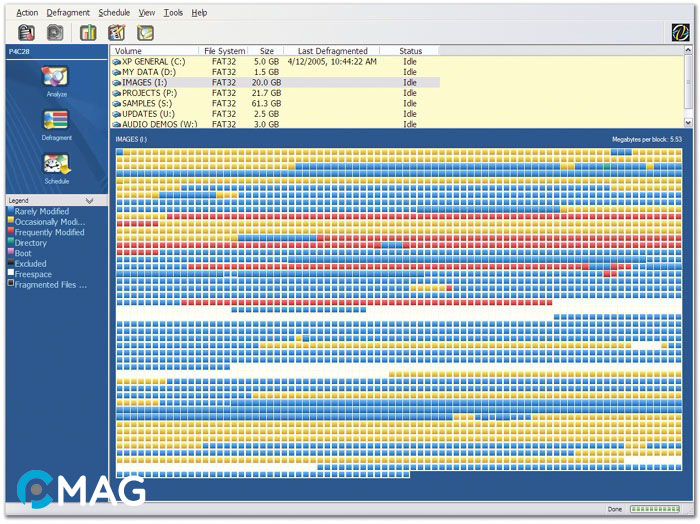Select the XP GENERAL (C:) volume row

click(x=275, y=62)
